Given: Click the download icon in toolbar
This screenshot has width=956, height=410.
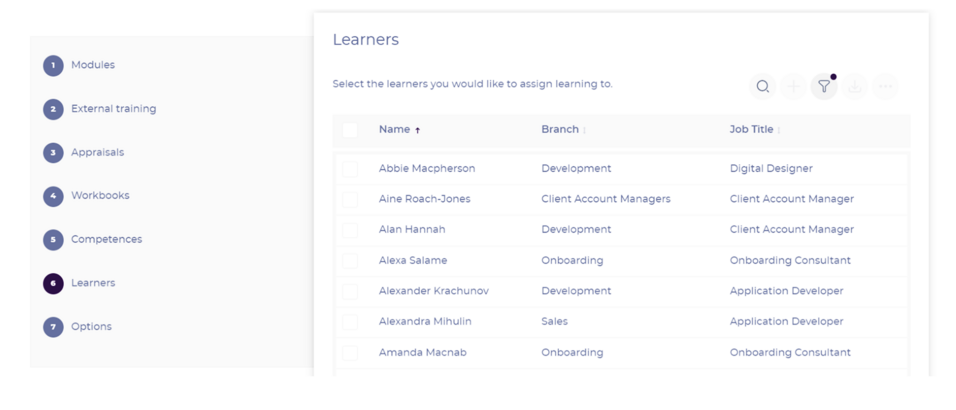Looking at the screenshot, I should [855, 87].
